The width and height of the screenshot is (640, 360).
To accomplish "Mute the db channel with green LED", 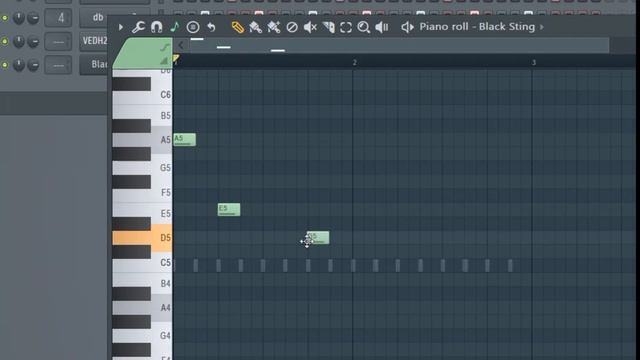I will (5, 18).
